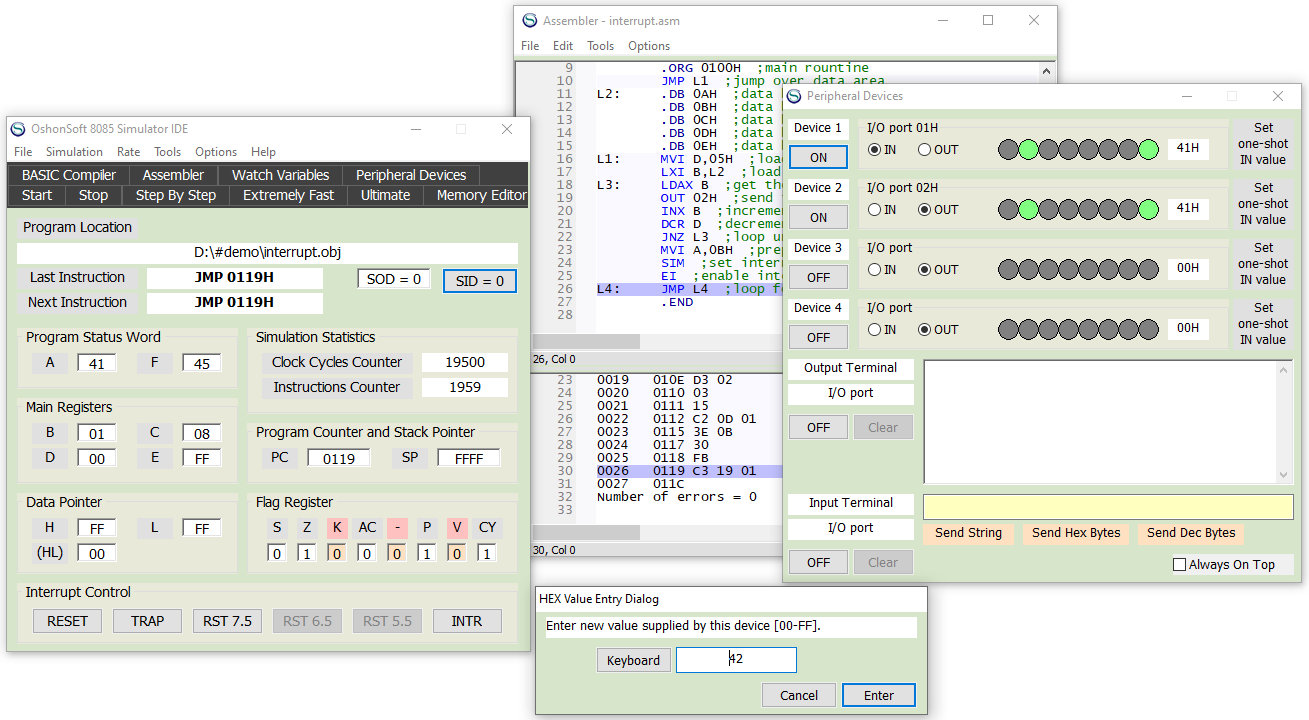The width and height of the screenshot is (1309, 720).
Task: Click the Output Terminal scrollbar up arrow
Action: [1284, 368]
